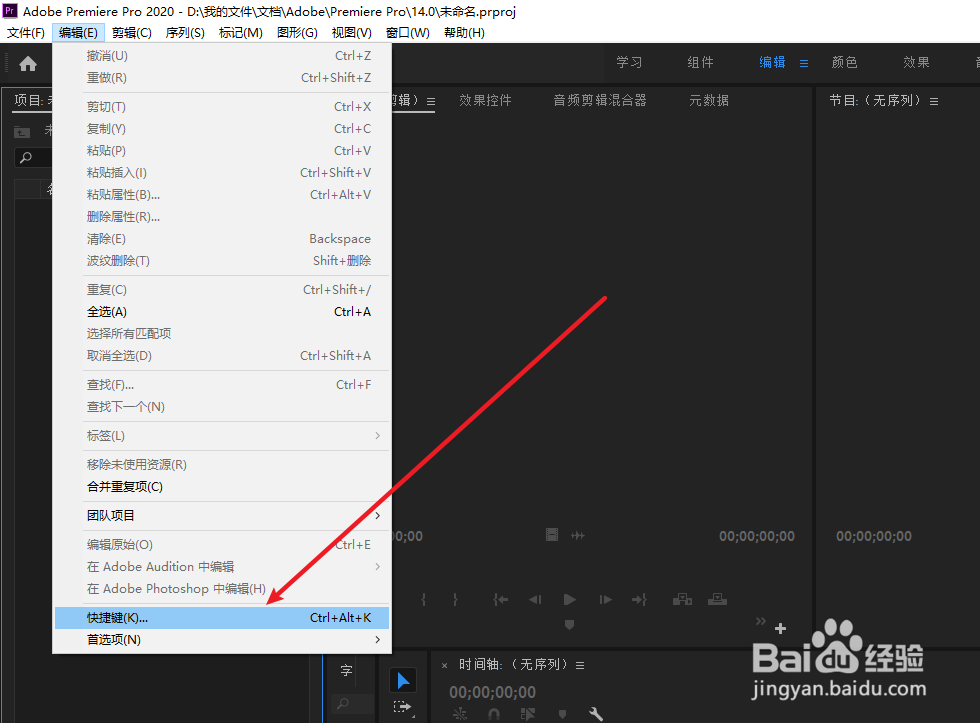The image size is (980, 723).
Task: Open the 标记(M) menu
Action: pyautogui.click(x=241, y=32)
